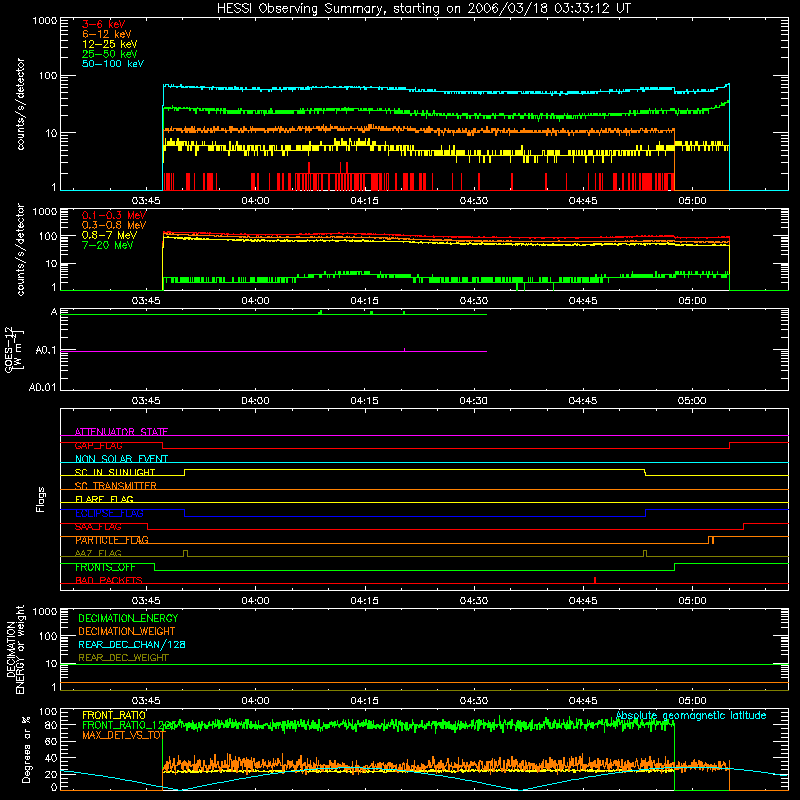This screenshot has height=800, width=800.
Task: Click the SC_IN_SUNLIGHT flag label
Action: (x=115, y=472)
